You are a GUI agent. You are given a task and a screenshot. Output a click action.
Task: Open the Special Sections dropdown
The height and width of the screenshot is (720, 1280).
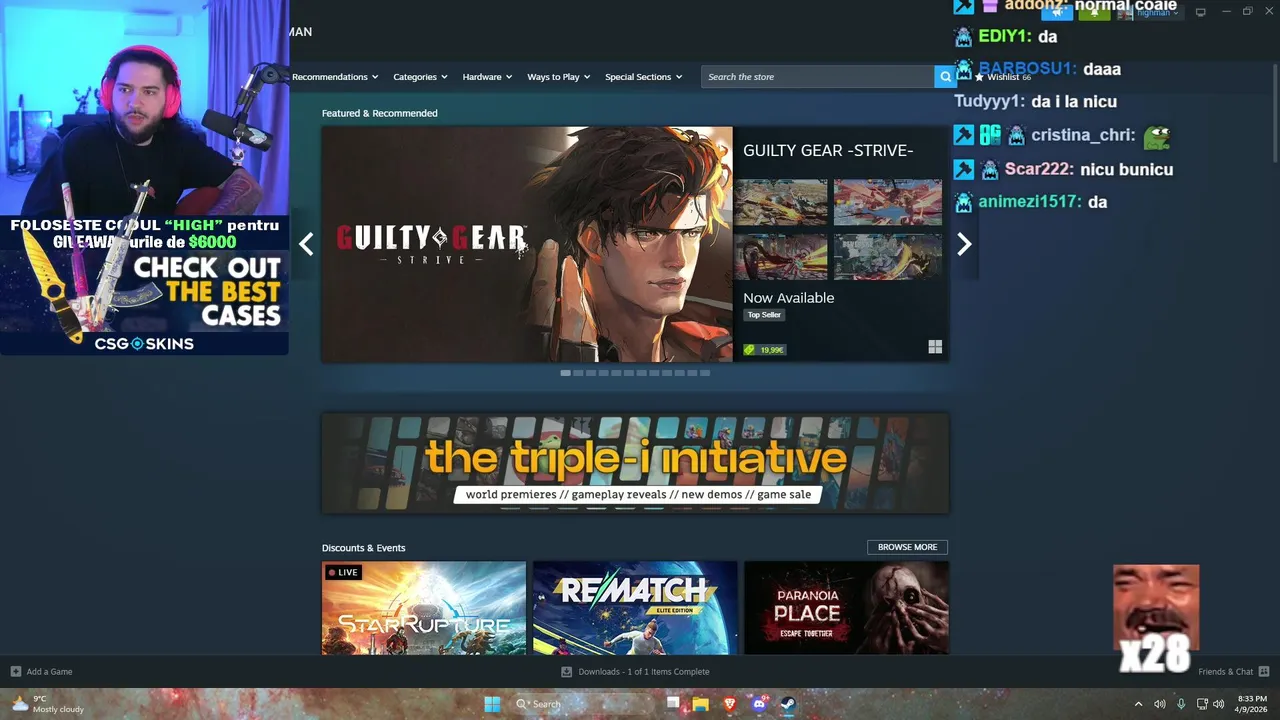pos(643,77)
